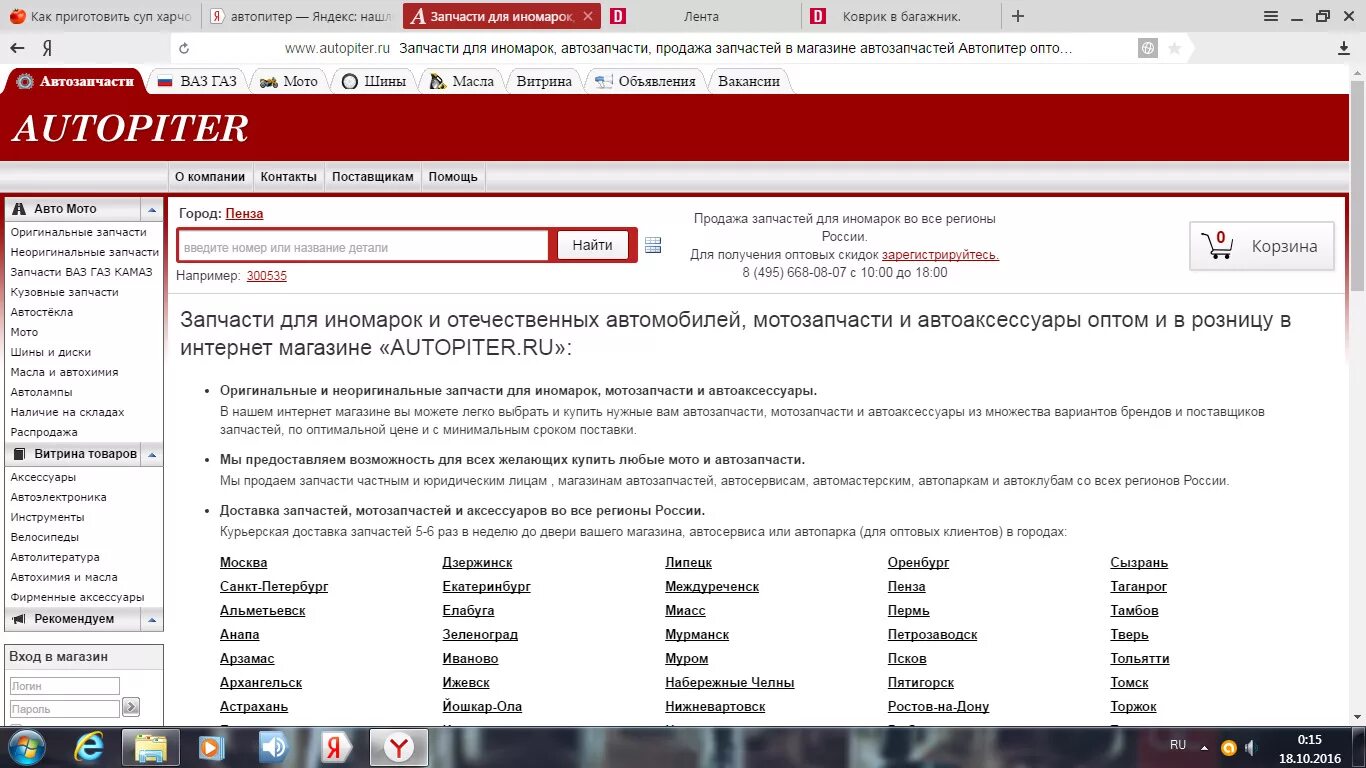Focus the Логин input field
The width and height of the screenshot is (1366, 768).
coord(65,686)
